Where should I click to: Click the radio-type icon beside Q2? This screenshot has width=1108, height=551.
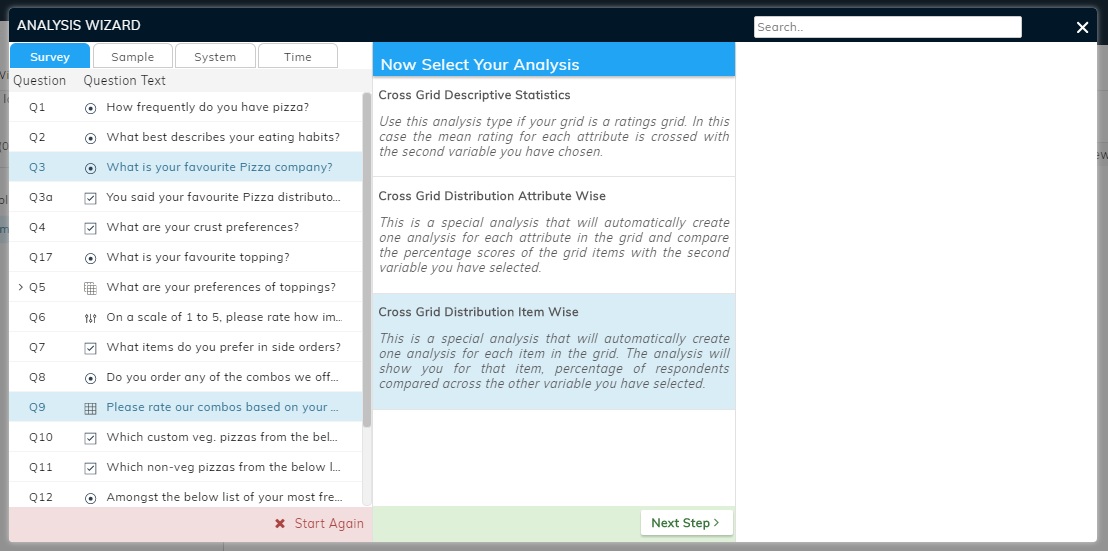tap(90, 138)
